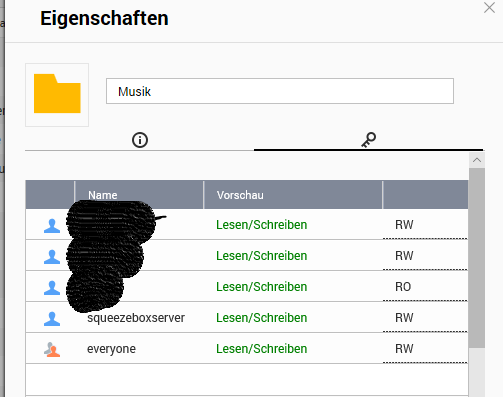Close the Eigenschaften dialog
Viewport: 503px width, 397px height.
click(x=489, y=8)
